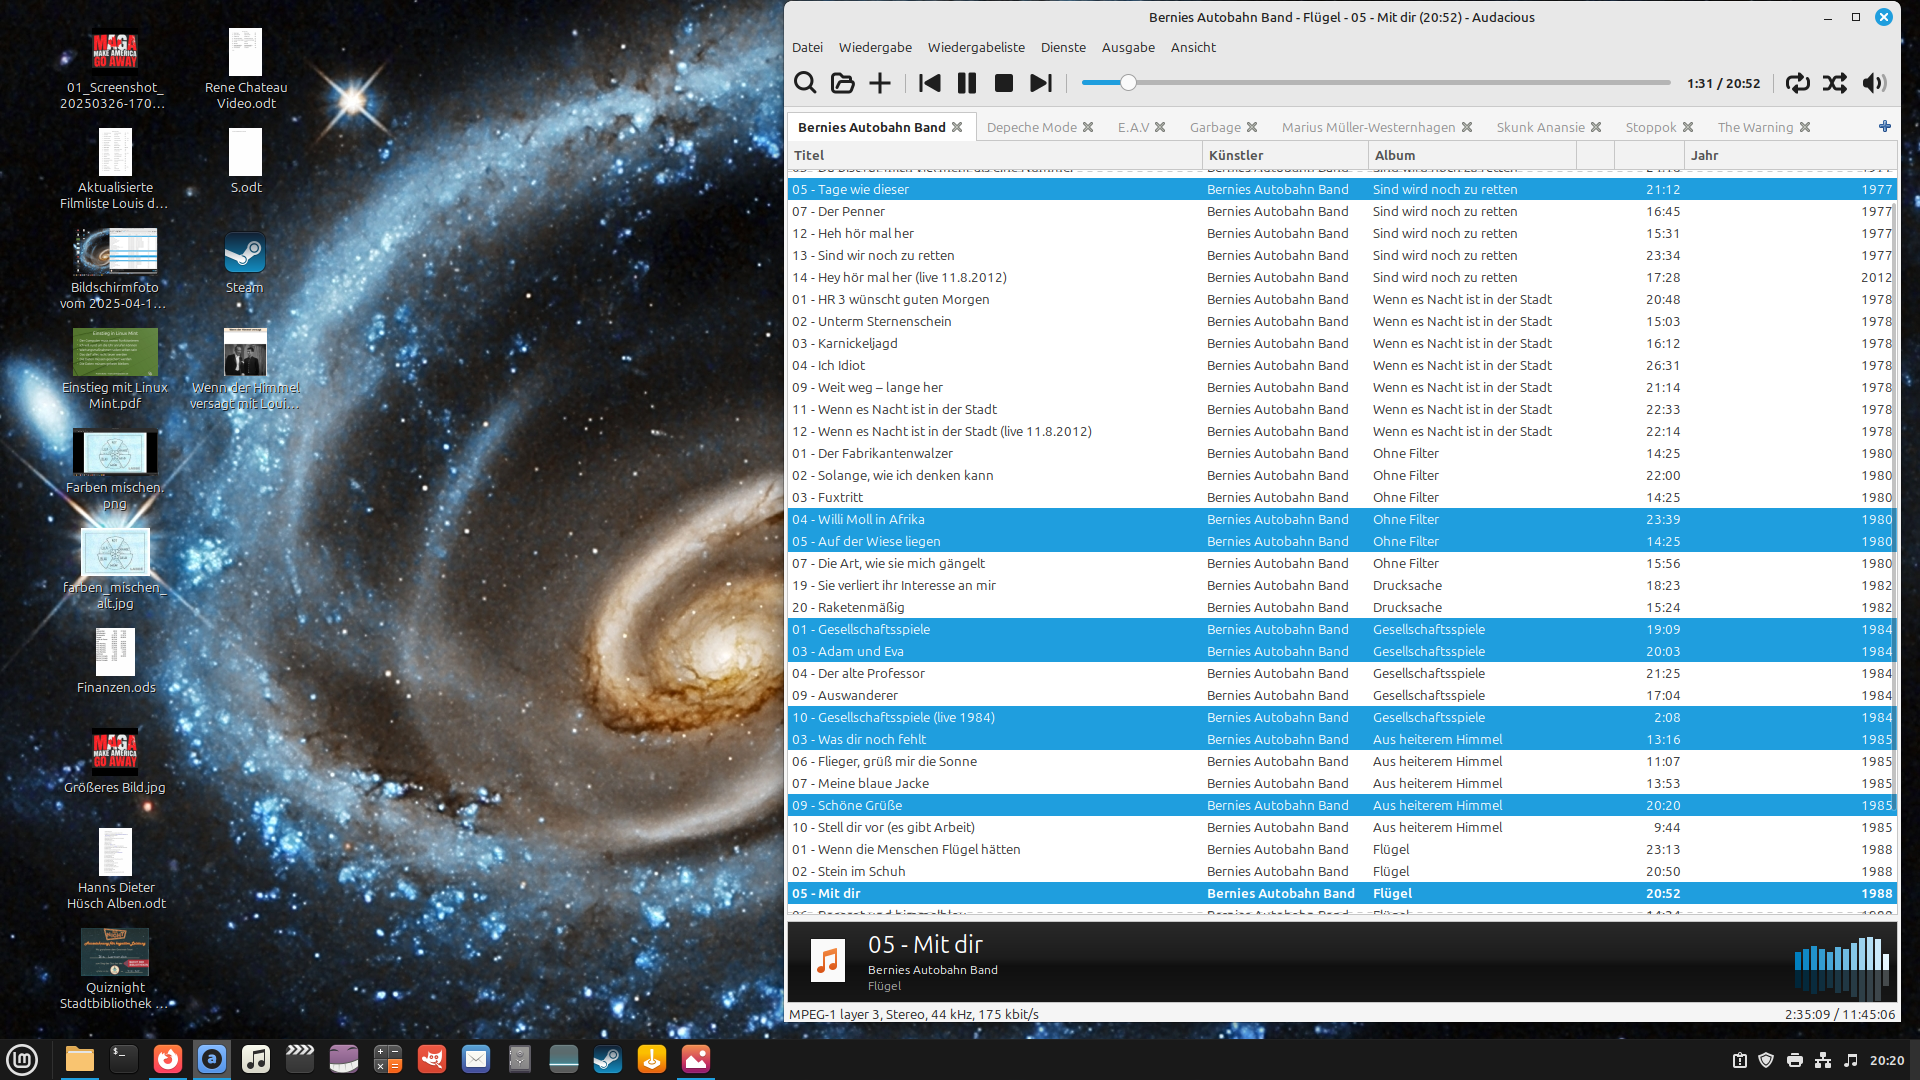This screenshot has width=1920, height=1080.
Task: Skip to next track
Action: (x=1041, y=83)
